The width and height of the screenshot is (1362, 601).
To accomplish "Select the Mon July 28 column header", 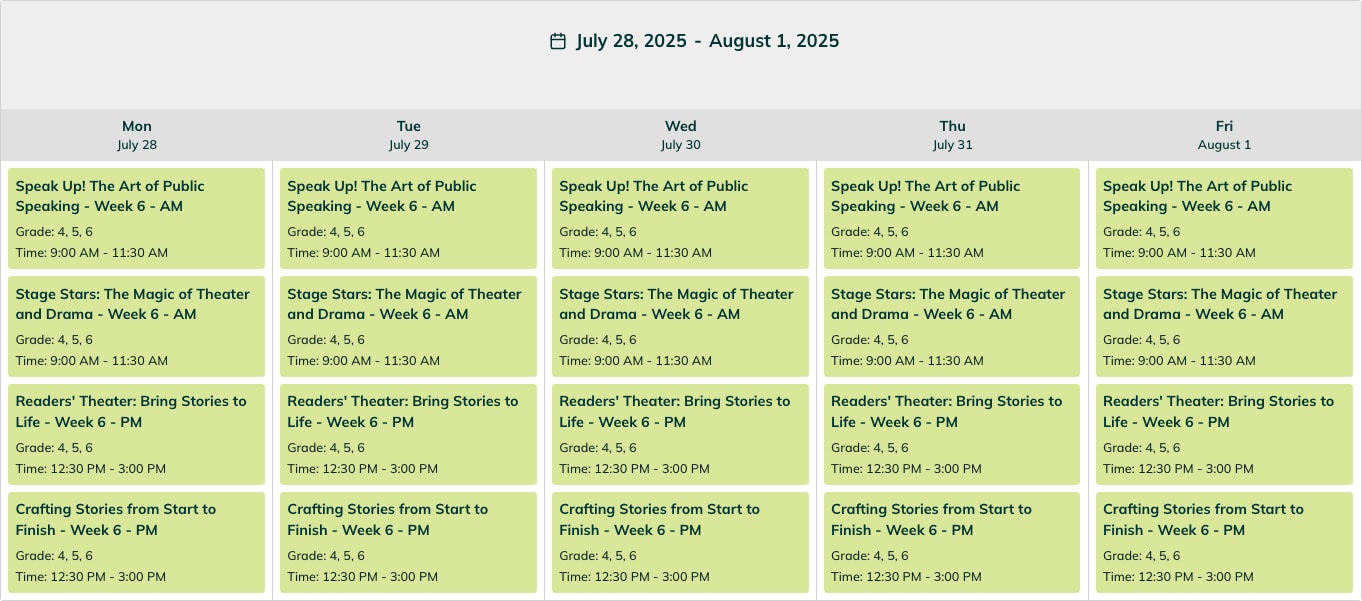I will [x=137, y=135].
